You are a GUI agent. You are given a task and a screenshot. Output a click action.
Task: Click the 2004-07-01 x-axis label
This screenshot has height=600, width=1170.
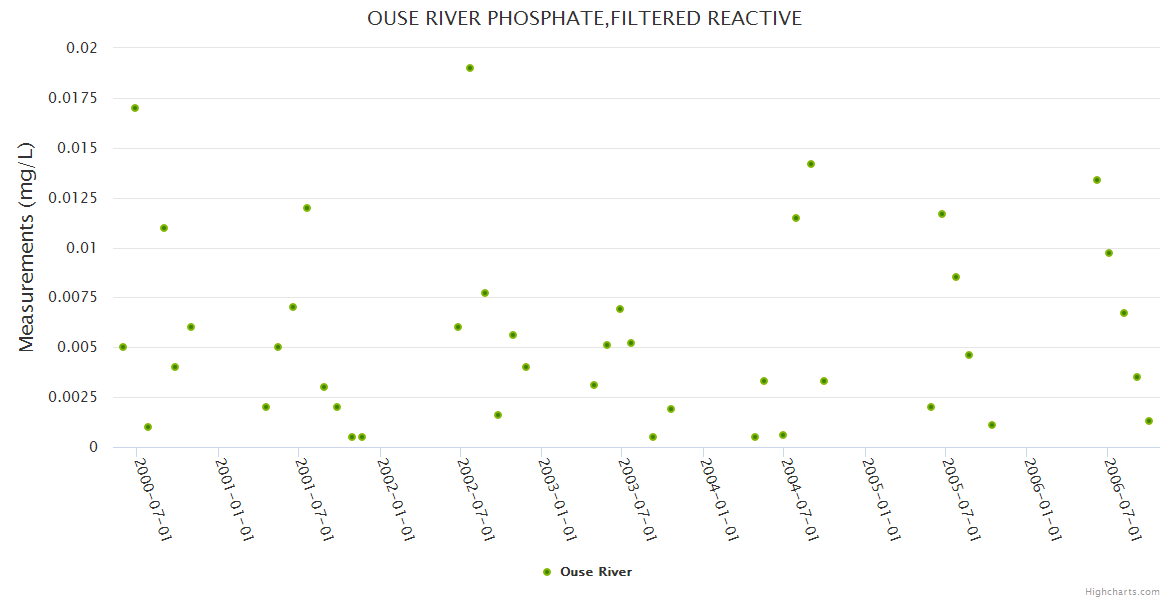click(x=799, y=500)
